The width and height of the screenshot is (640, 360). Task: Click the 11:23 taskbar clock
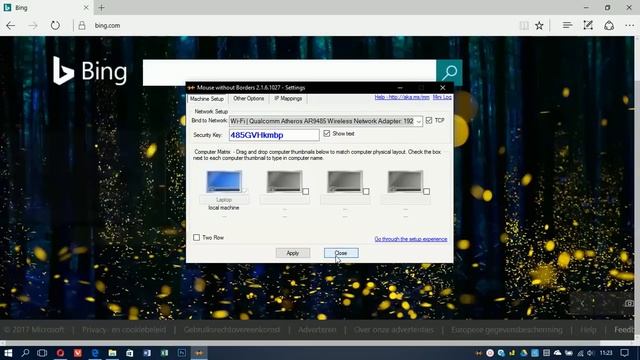point(606,353)
